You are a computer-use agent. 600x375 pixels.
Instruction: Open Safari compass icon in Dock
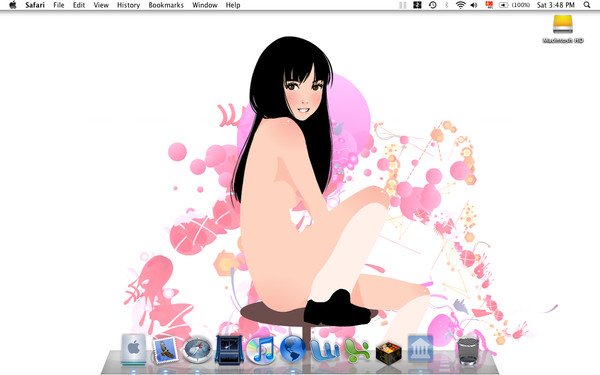pyautogui.click(x=197, y=349)
